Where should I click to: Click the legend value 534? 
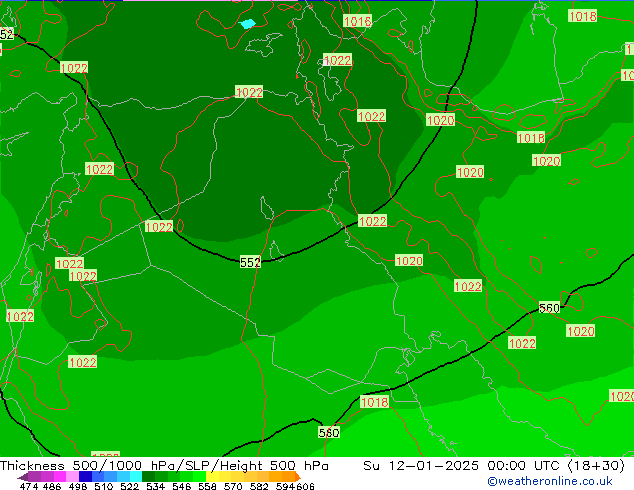point(155,486)
